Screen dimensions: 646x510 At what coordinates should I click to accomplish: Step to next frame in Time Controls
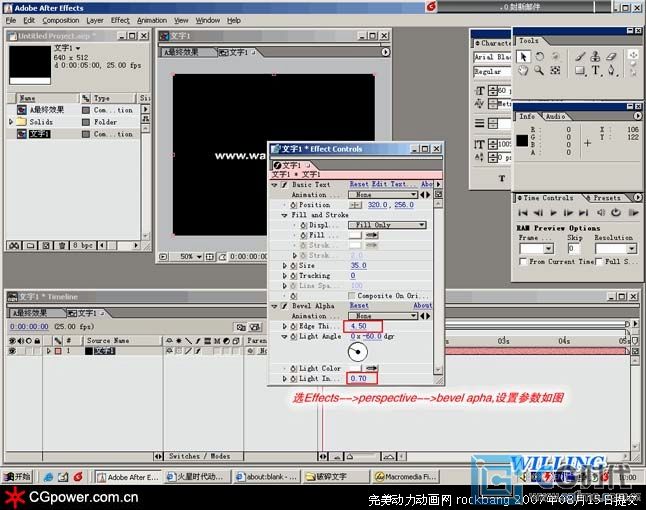(x=569, y=213)
